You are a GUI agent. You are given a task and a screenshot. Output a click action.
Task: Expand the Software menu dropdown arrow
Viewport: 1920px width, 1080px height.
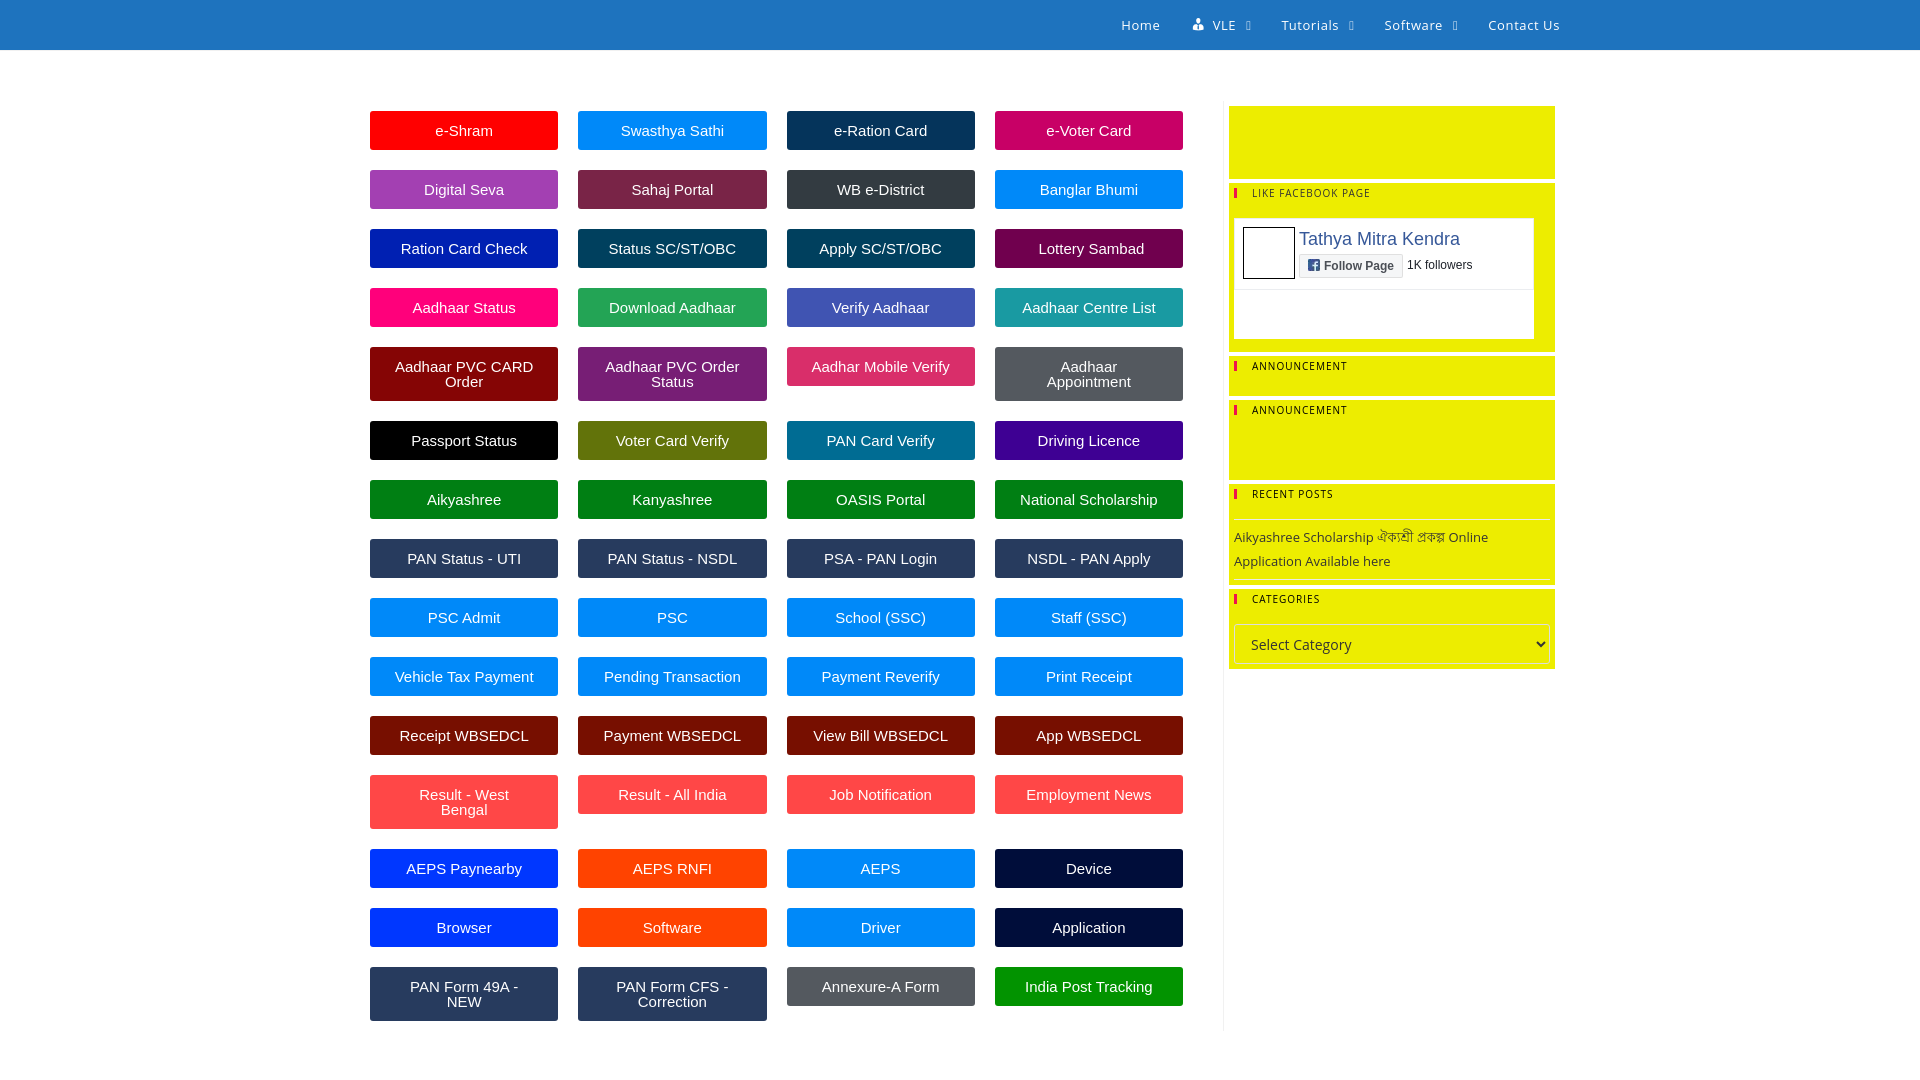pos(1455,26)
